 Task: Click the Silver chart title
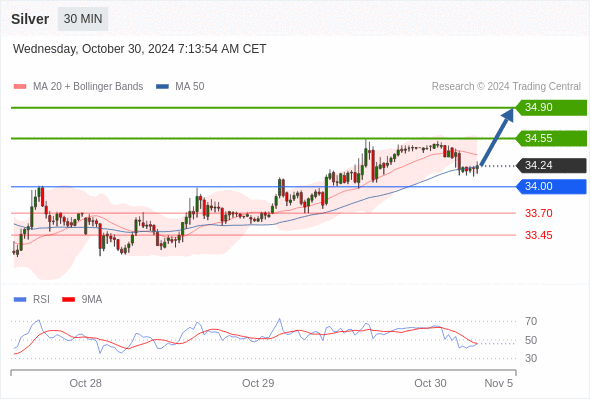(30, 19)
